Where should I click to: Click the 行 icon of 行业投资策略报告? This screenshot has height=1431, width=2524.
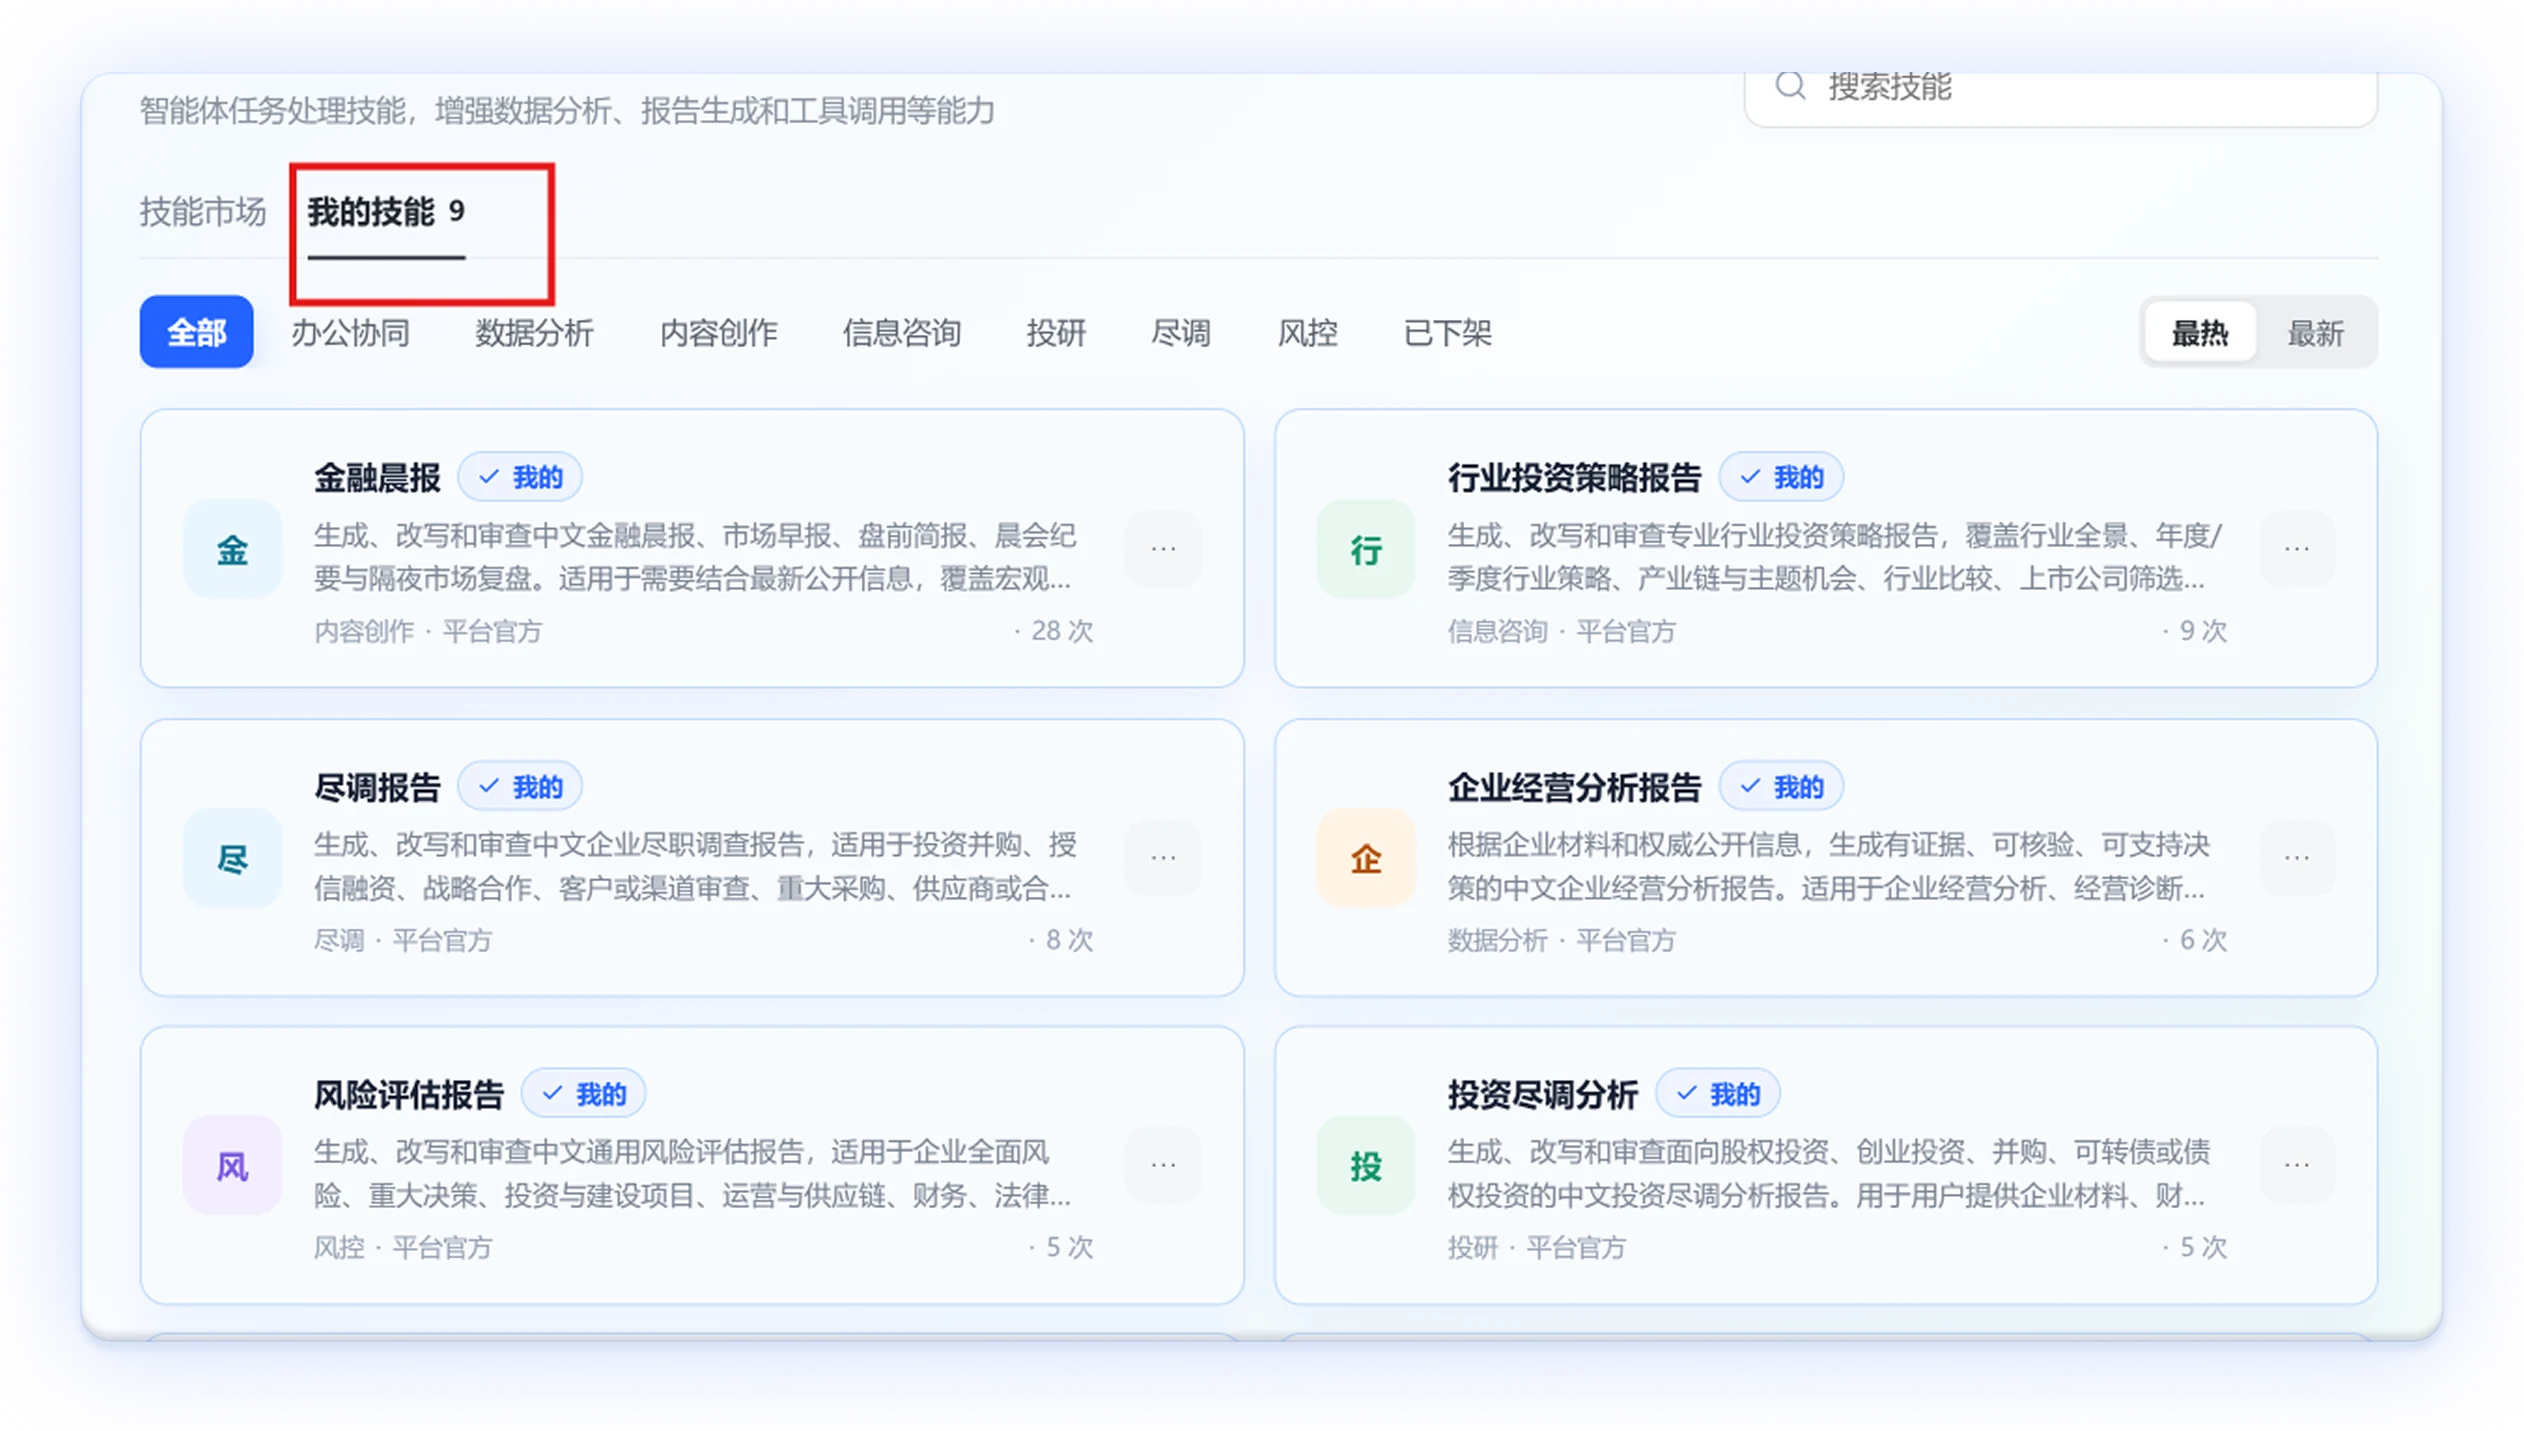click(x=1366, y=549)
